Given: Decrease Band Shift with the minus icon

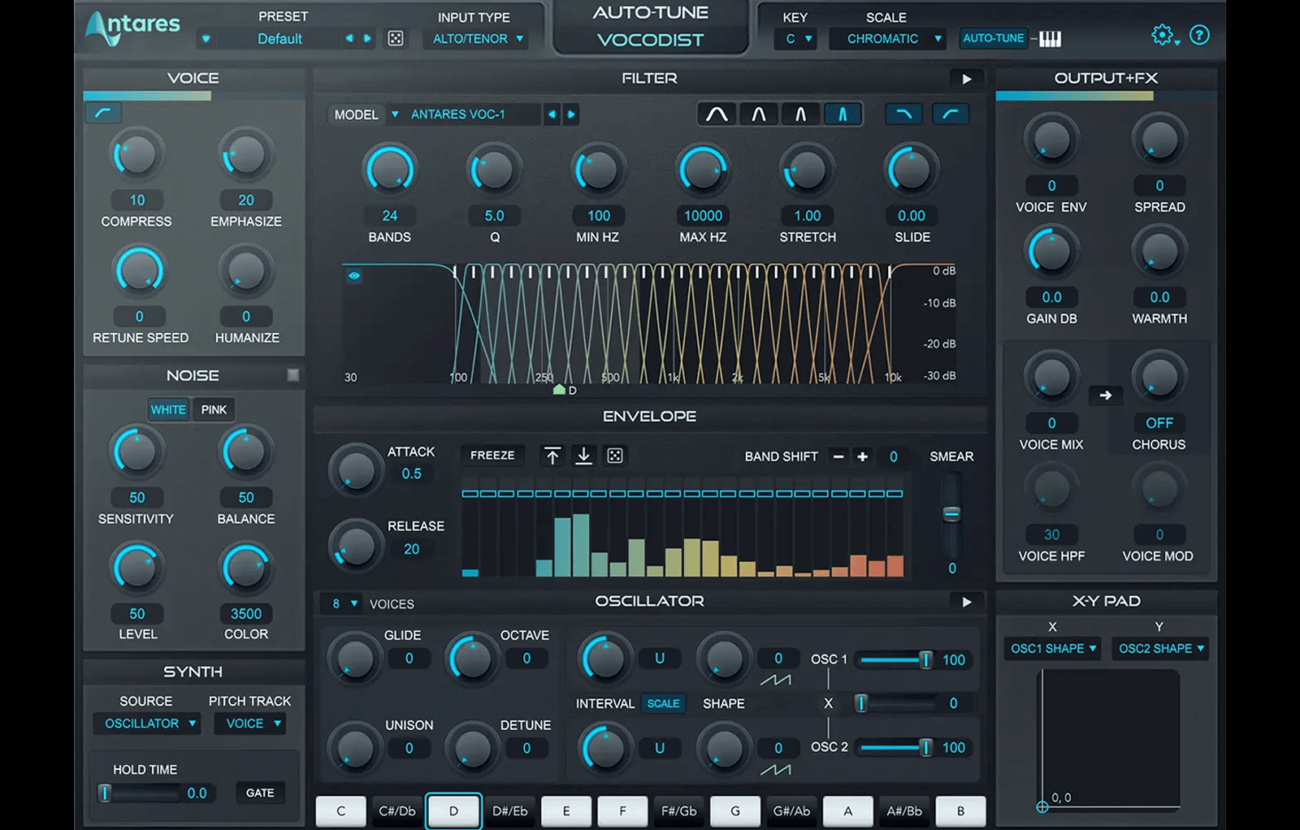Looking at the screenshot, I should [x=838, y=457].
